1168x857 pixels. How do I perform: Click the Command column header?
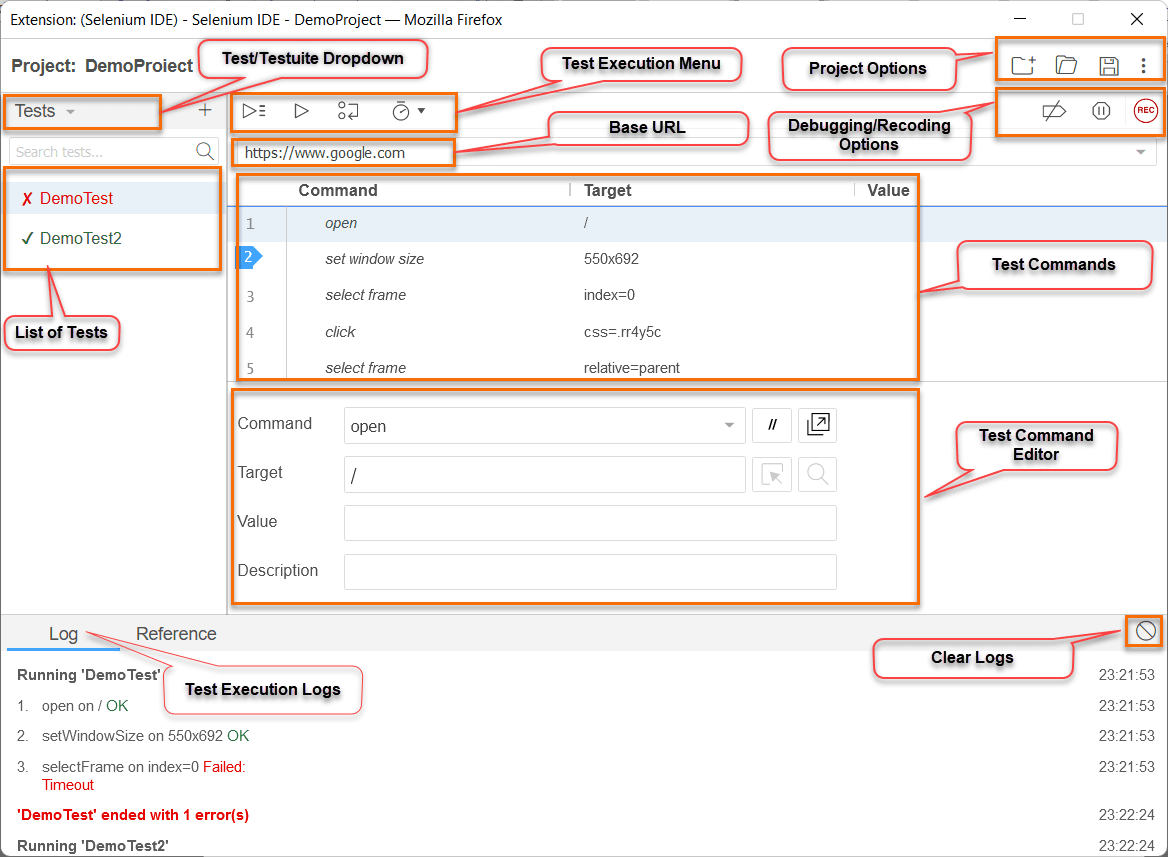click(x=338, y=191)
